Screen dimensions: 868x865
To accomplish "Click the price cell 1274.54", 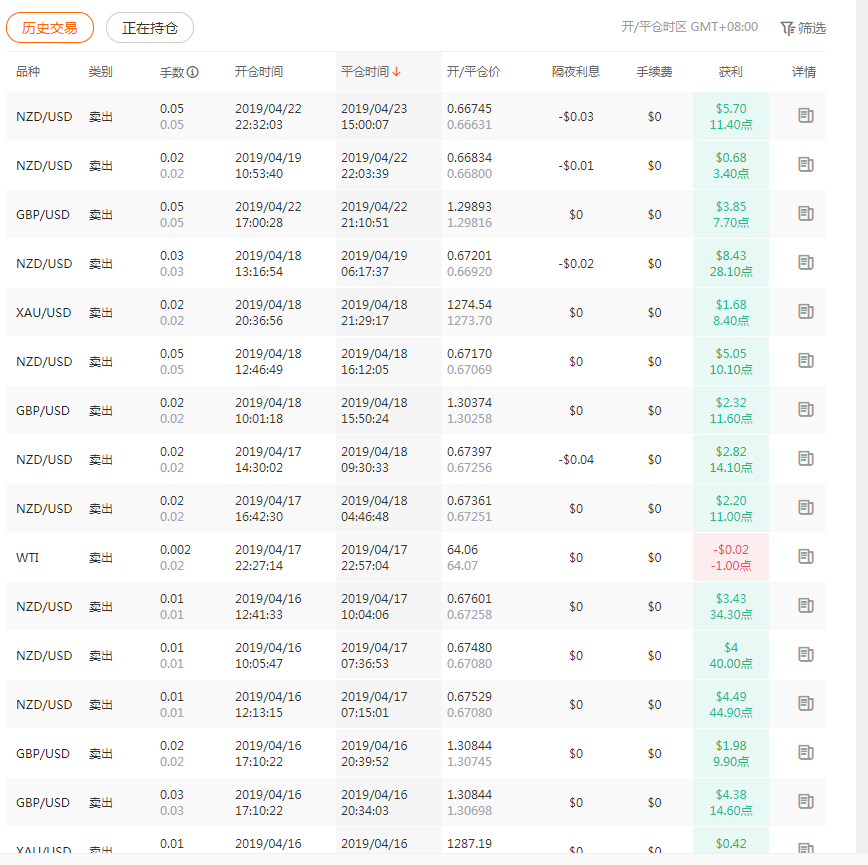I will pos(469,304).
